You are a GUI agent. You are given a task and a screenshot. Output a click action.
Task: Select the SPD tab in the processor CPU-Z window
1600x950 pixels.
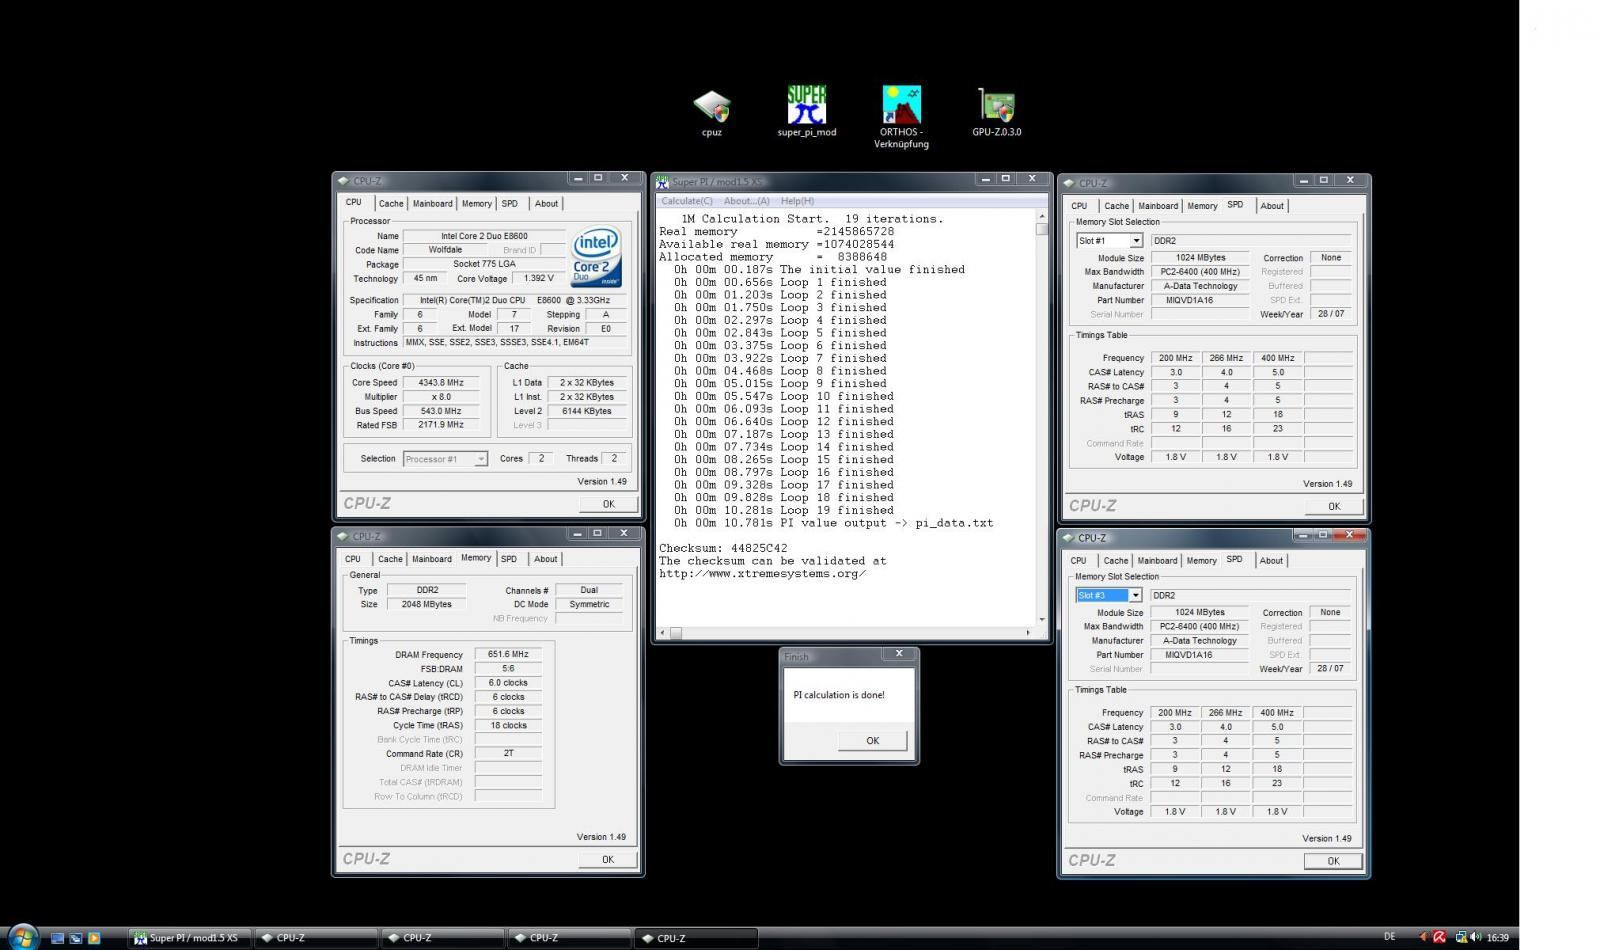tap(510, 204)
